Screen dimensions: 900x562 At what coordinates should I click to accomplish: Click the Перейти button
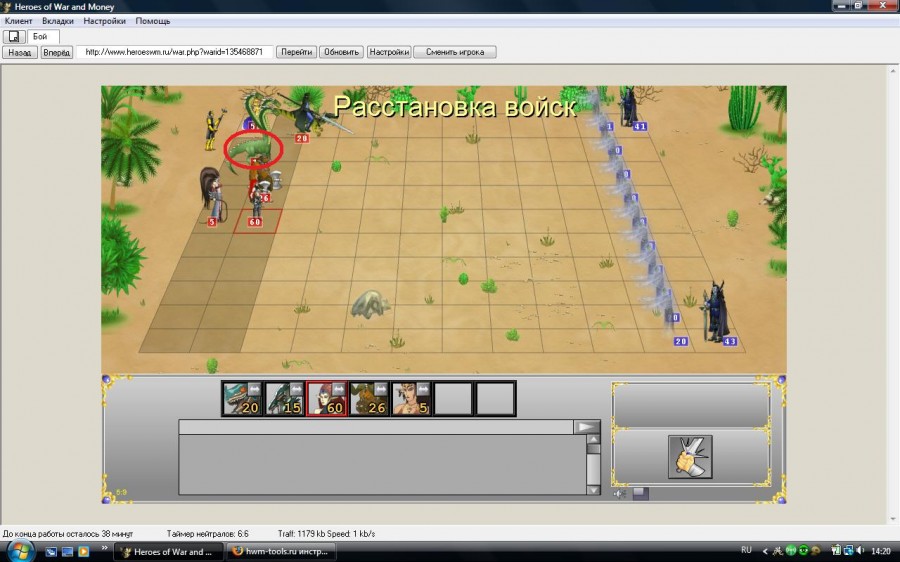coord(296,52)
